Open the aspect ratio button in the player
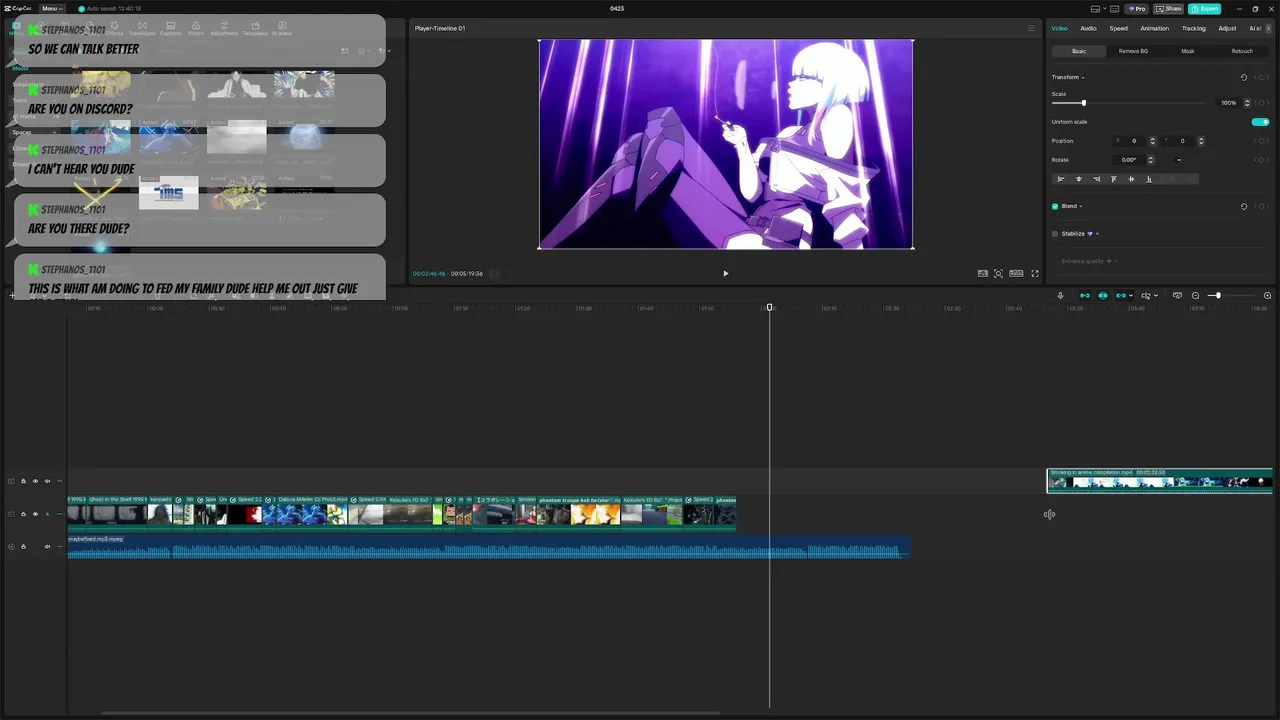The height and width of the screenshot is (720, 1280). coord(1016,273)
